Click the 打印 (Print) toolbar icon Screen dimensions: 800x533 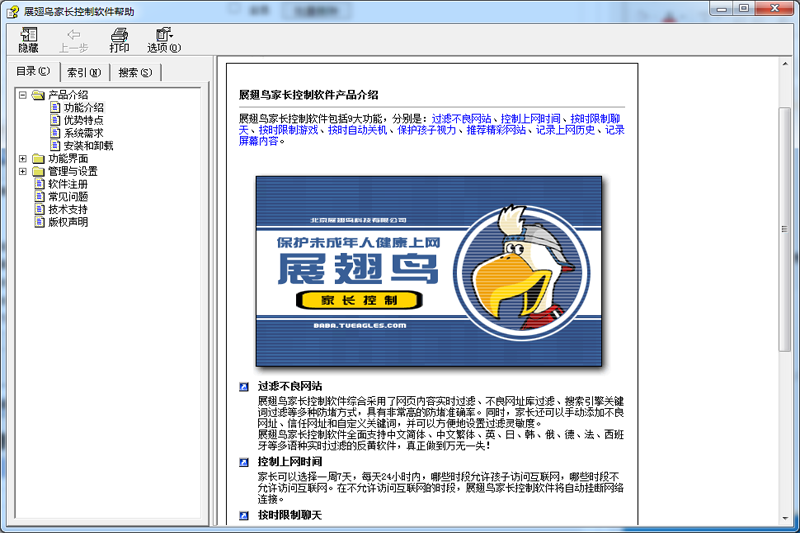[119, 40]
